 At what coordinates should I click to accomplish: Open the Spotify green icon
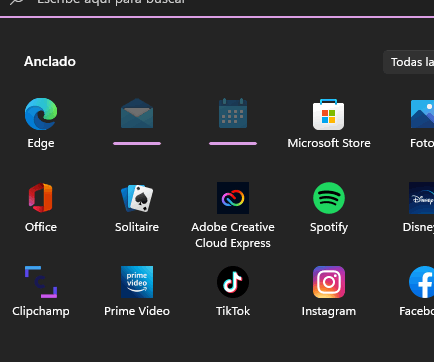(x=329, y=198)
